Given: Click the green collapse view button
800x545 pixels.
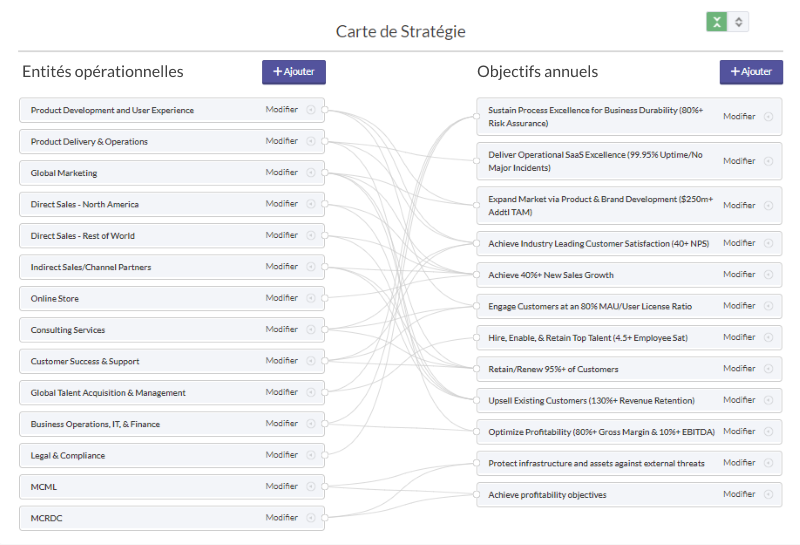Looking at the screenshot, I should pyautogui.click(x=716, y=21).
